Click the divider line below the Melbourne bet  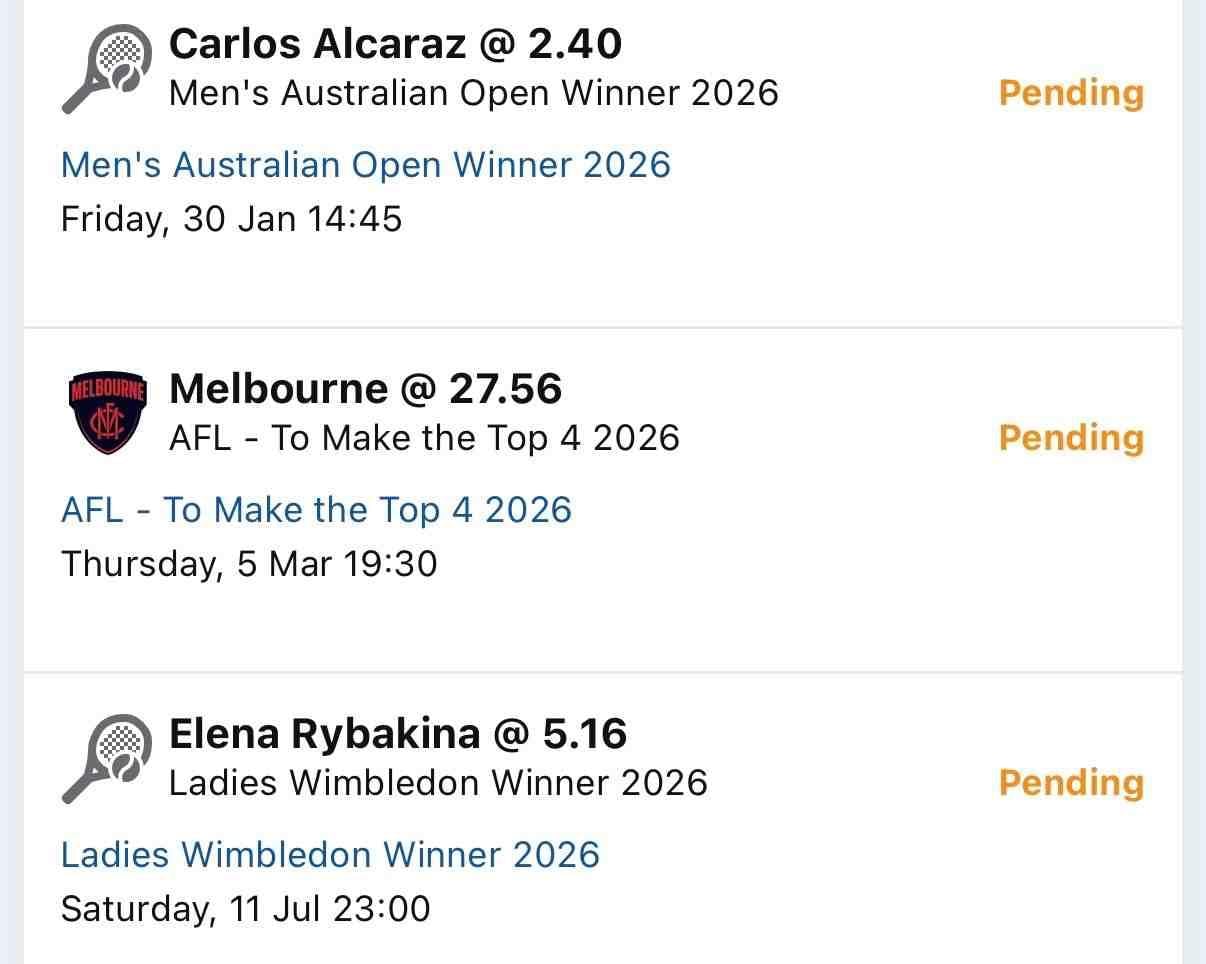[602, 673]
